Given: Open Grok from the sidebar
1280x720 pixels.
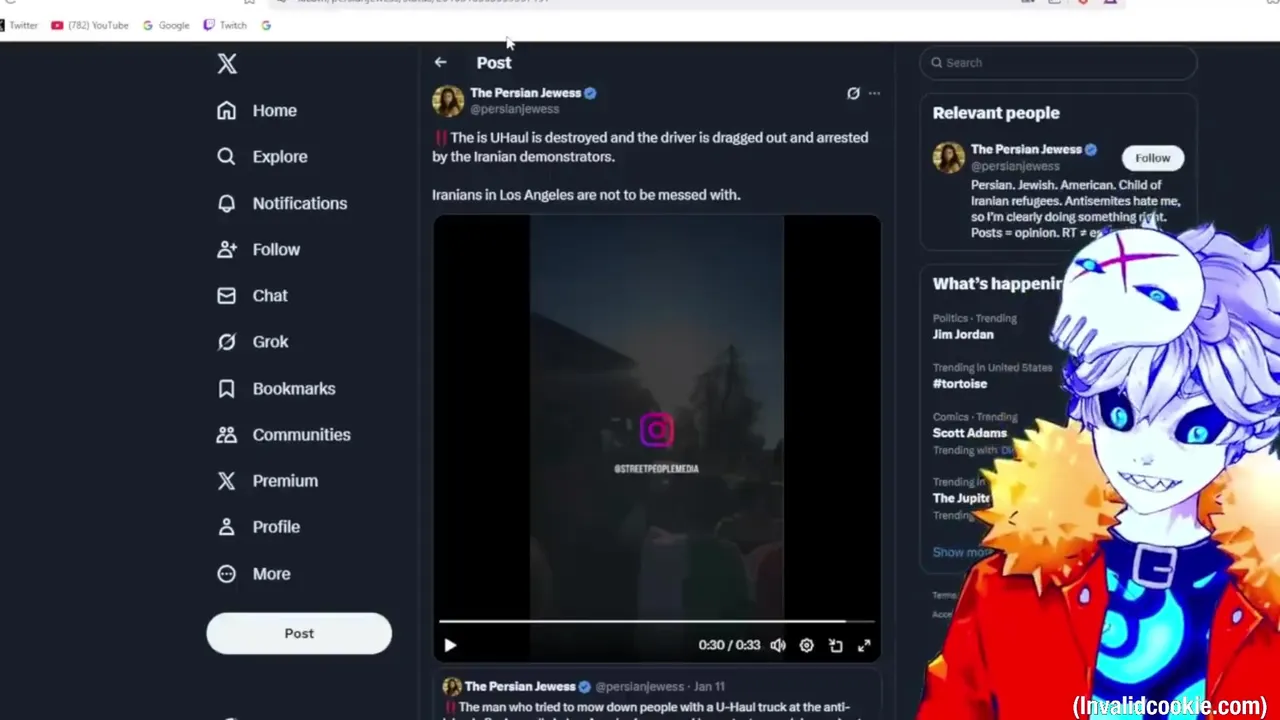Looking at the screenshot, I should [253, 341].
